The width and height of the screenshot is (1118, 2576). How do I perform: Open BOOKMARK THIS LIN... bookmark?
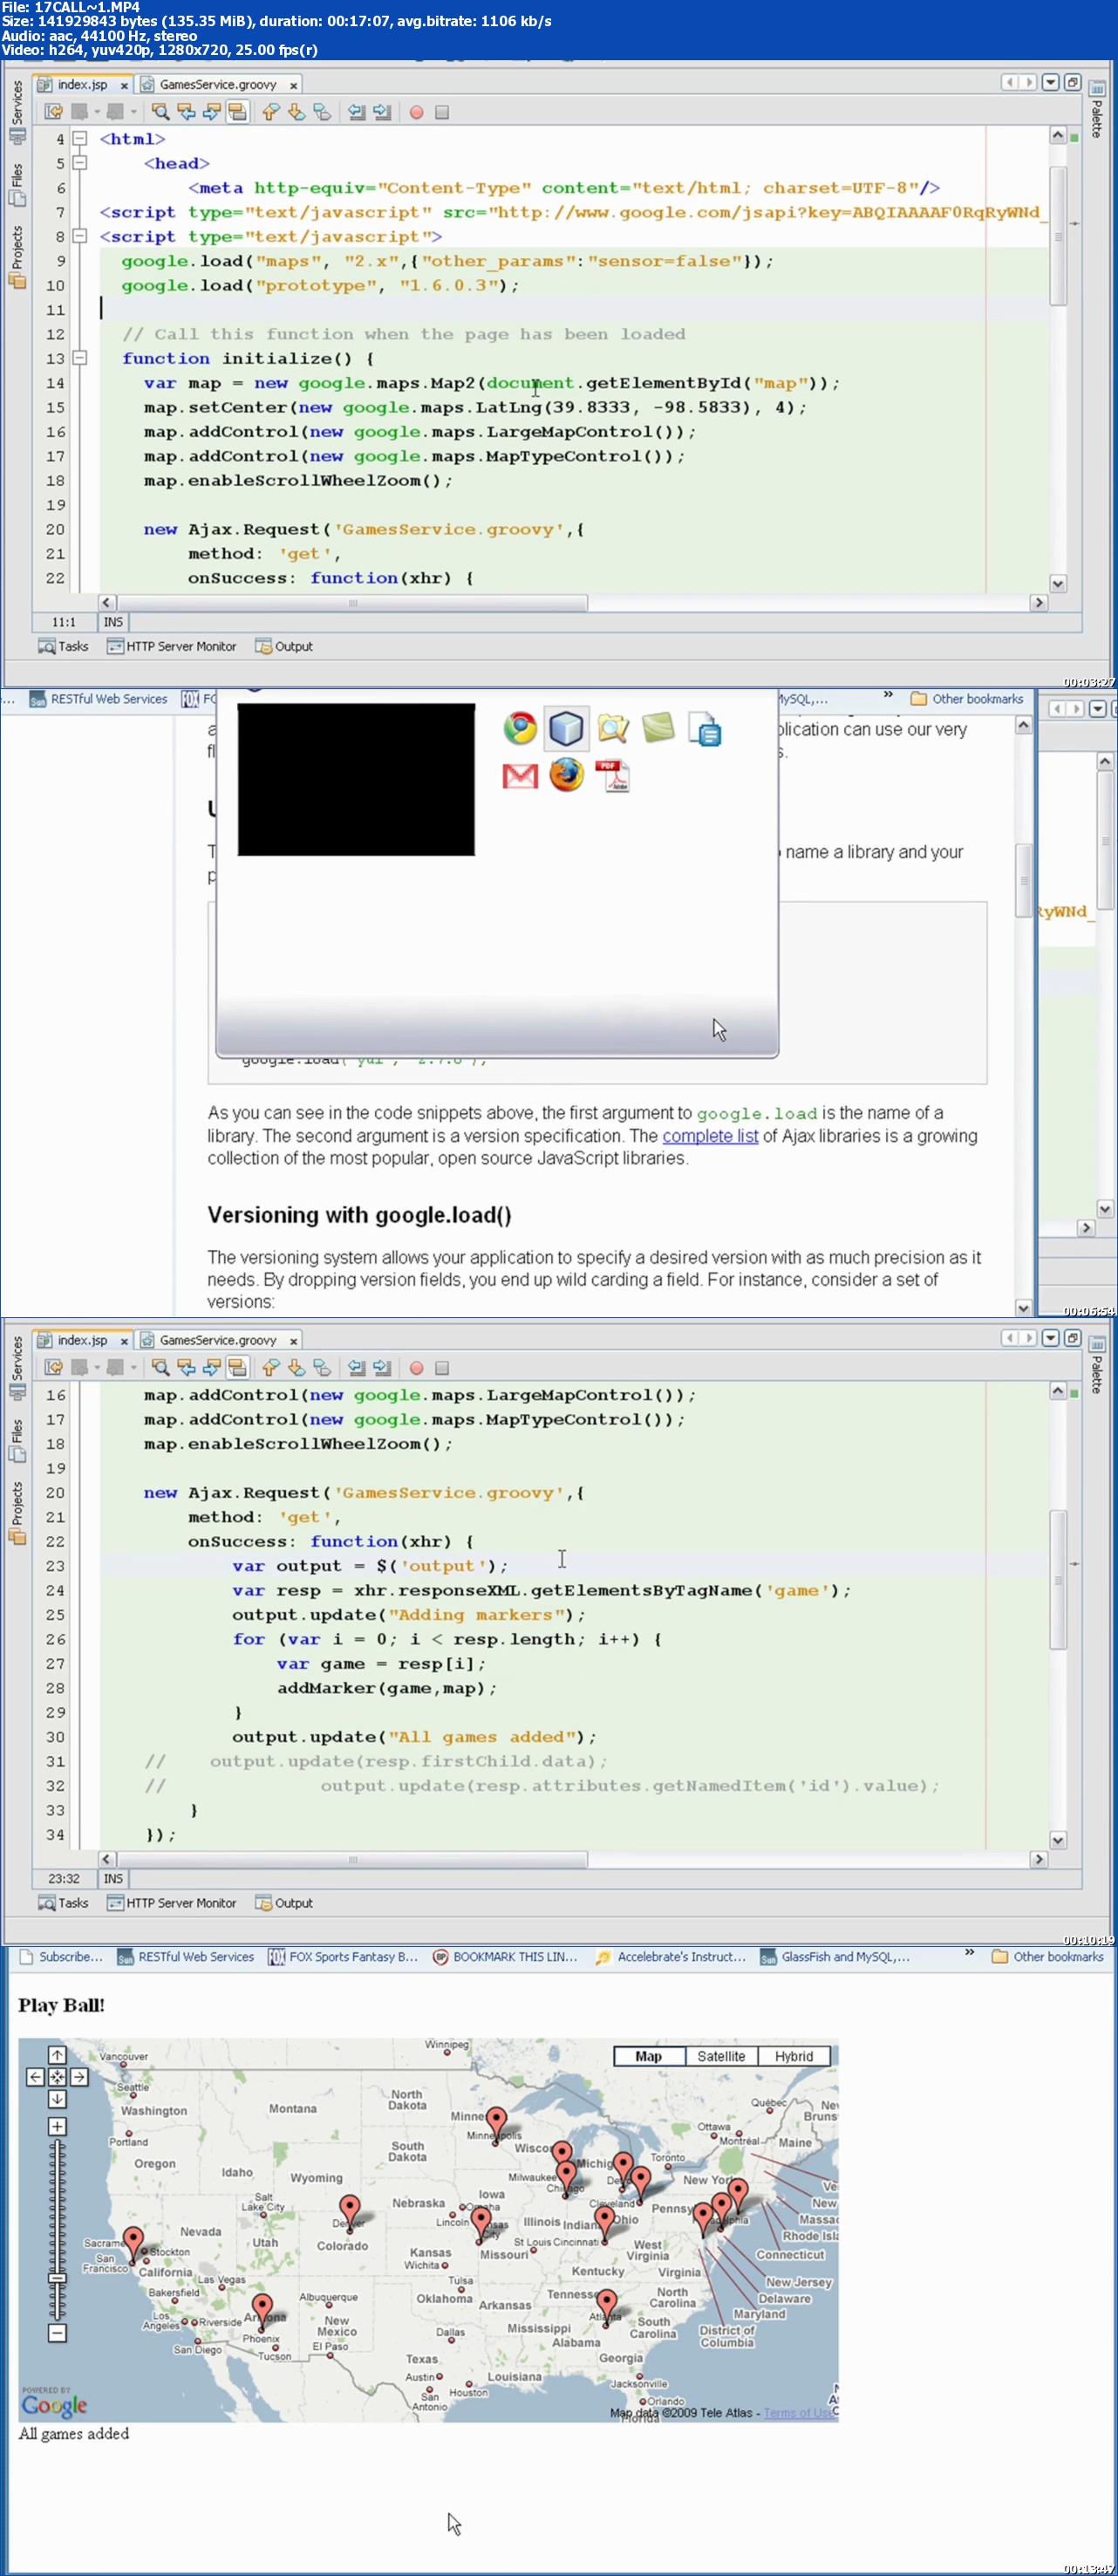[x=505, y=1957]
